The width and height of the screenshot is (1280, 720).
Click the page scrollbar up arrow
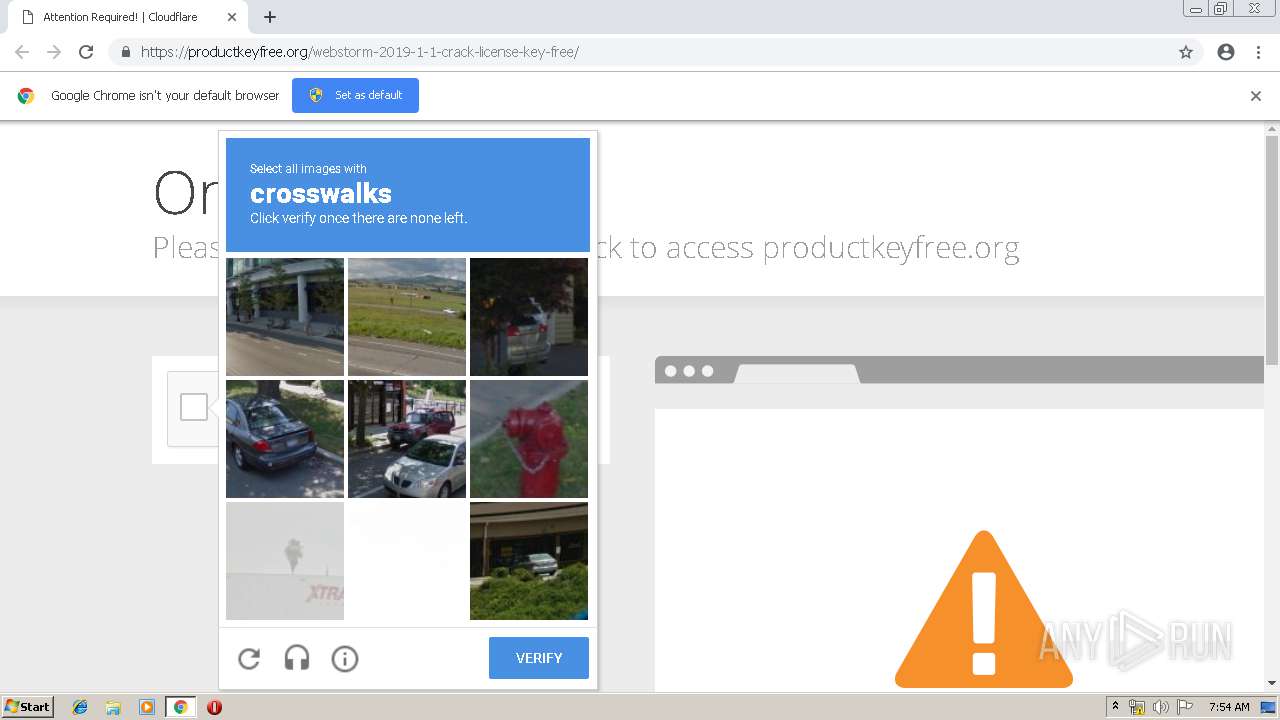[x=1272, y=129]
